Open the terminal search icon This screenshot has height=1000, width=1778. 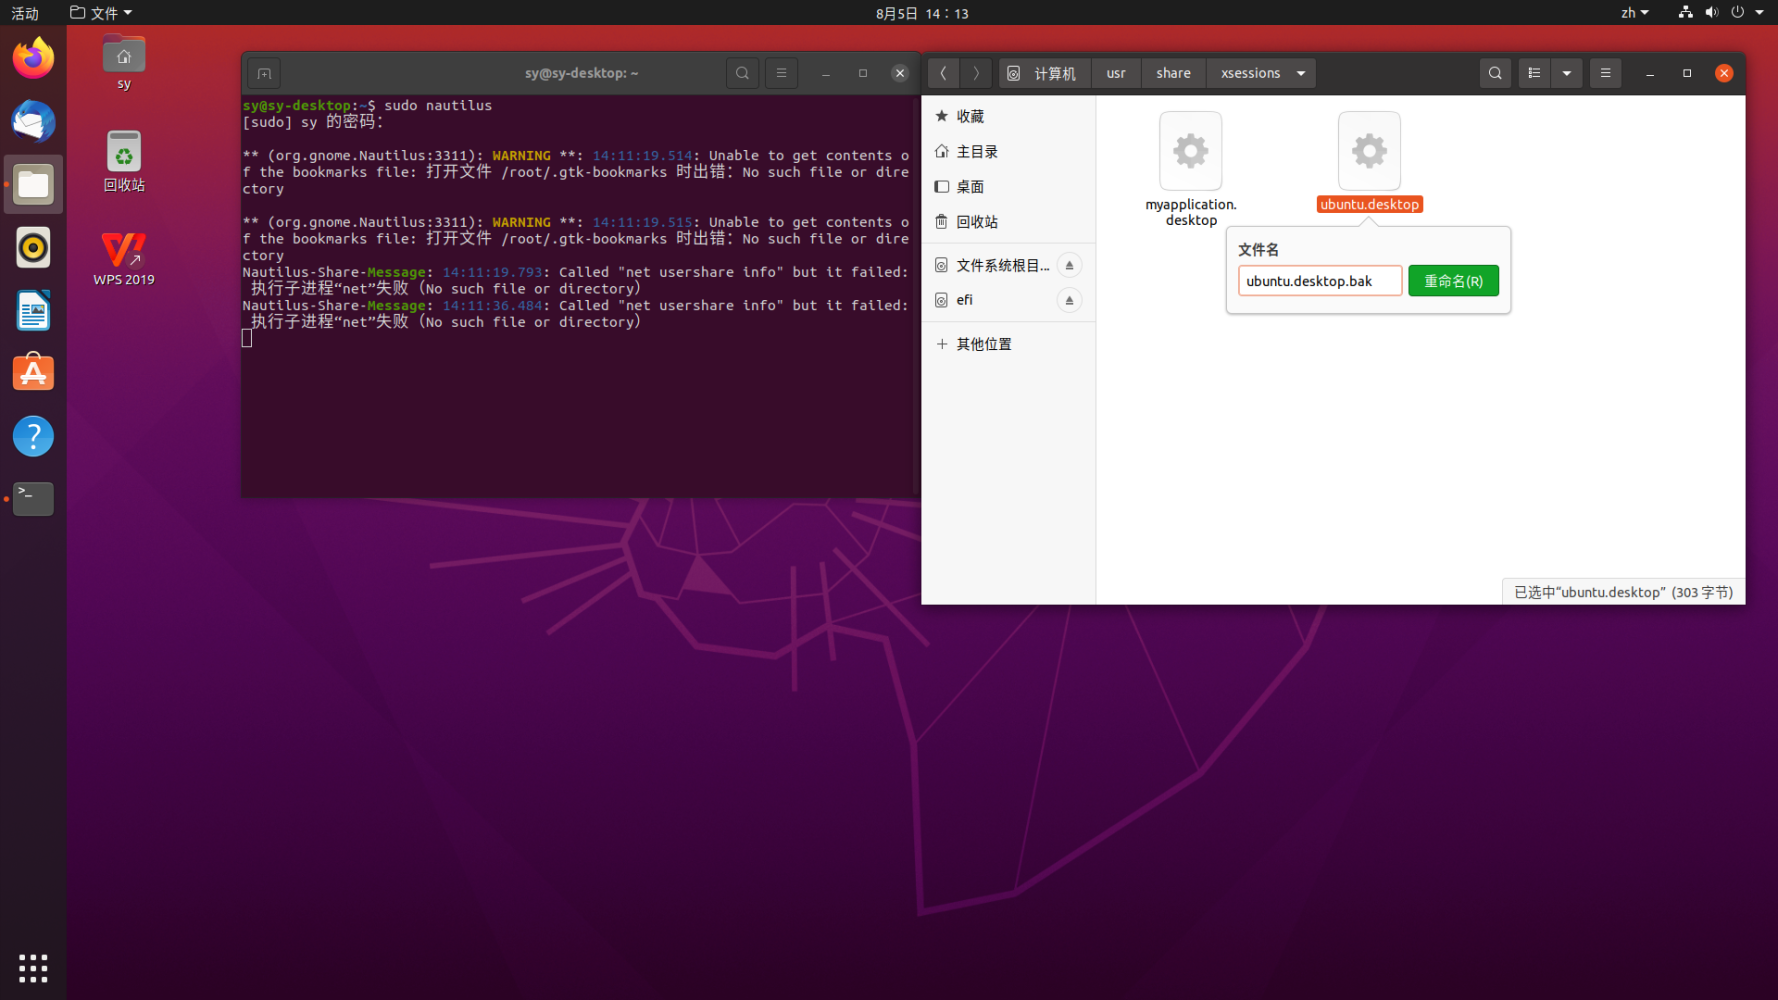click(x=742, y=73)
